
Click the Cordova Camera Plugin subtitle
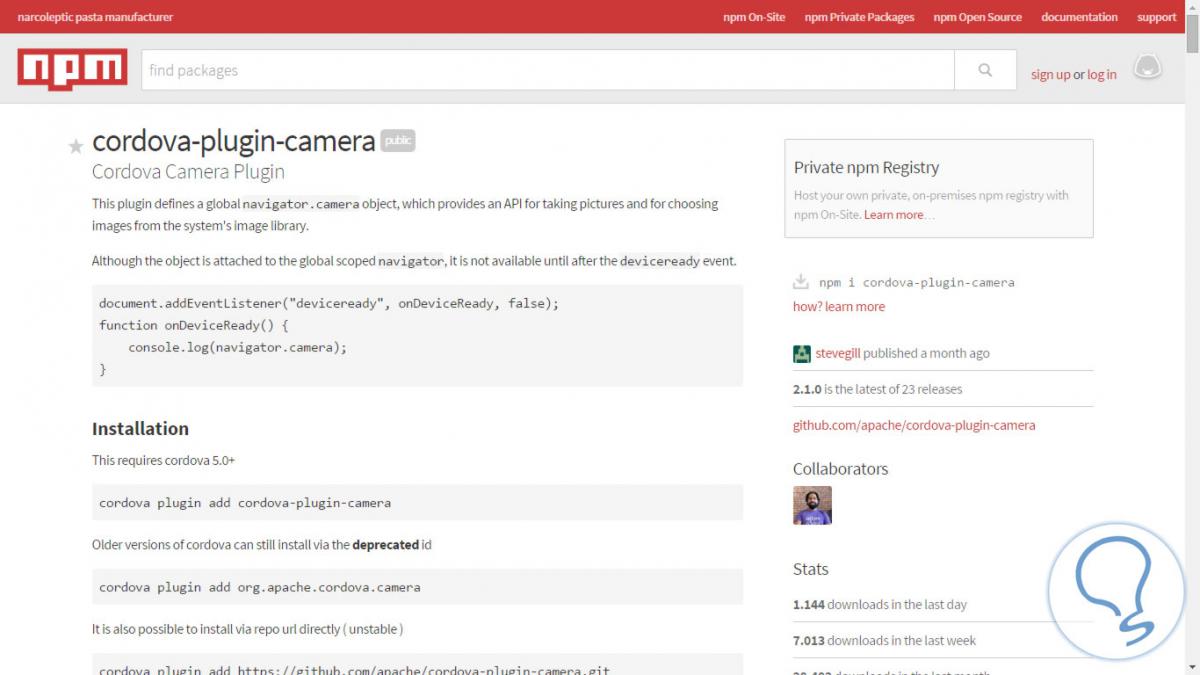pos(188,172)
